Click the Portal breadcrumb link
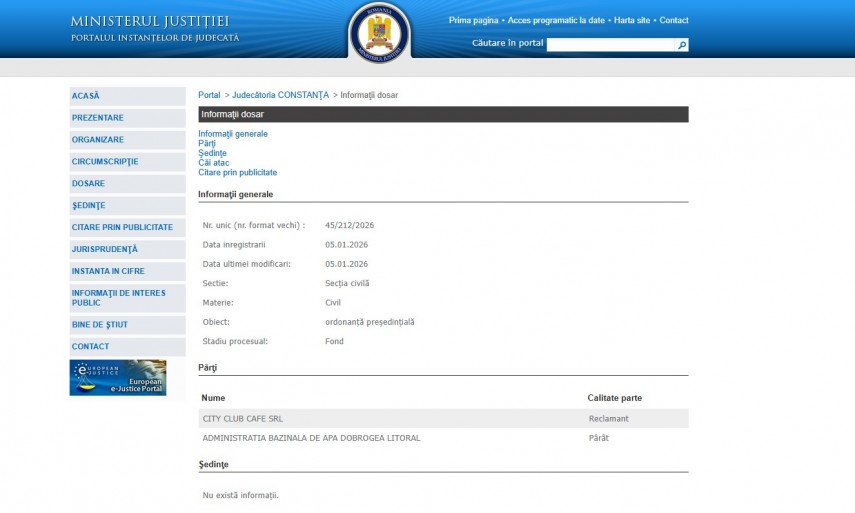The height and width of the screenshot is (513, 855). 209,95
